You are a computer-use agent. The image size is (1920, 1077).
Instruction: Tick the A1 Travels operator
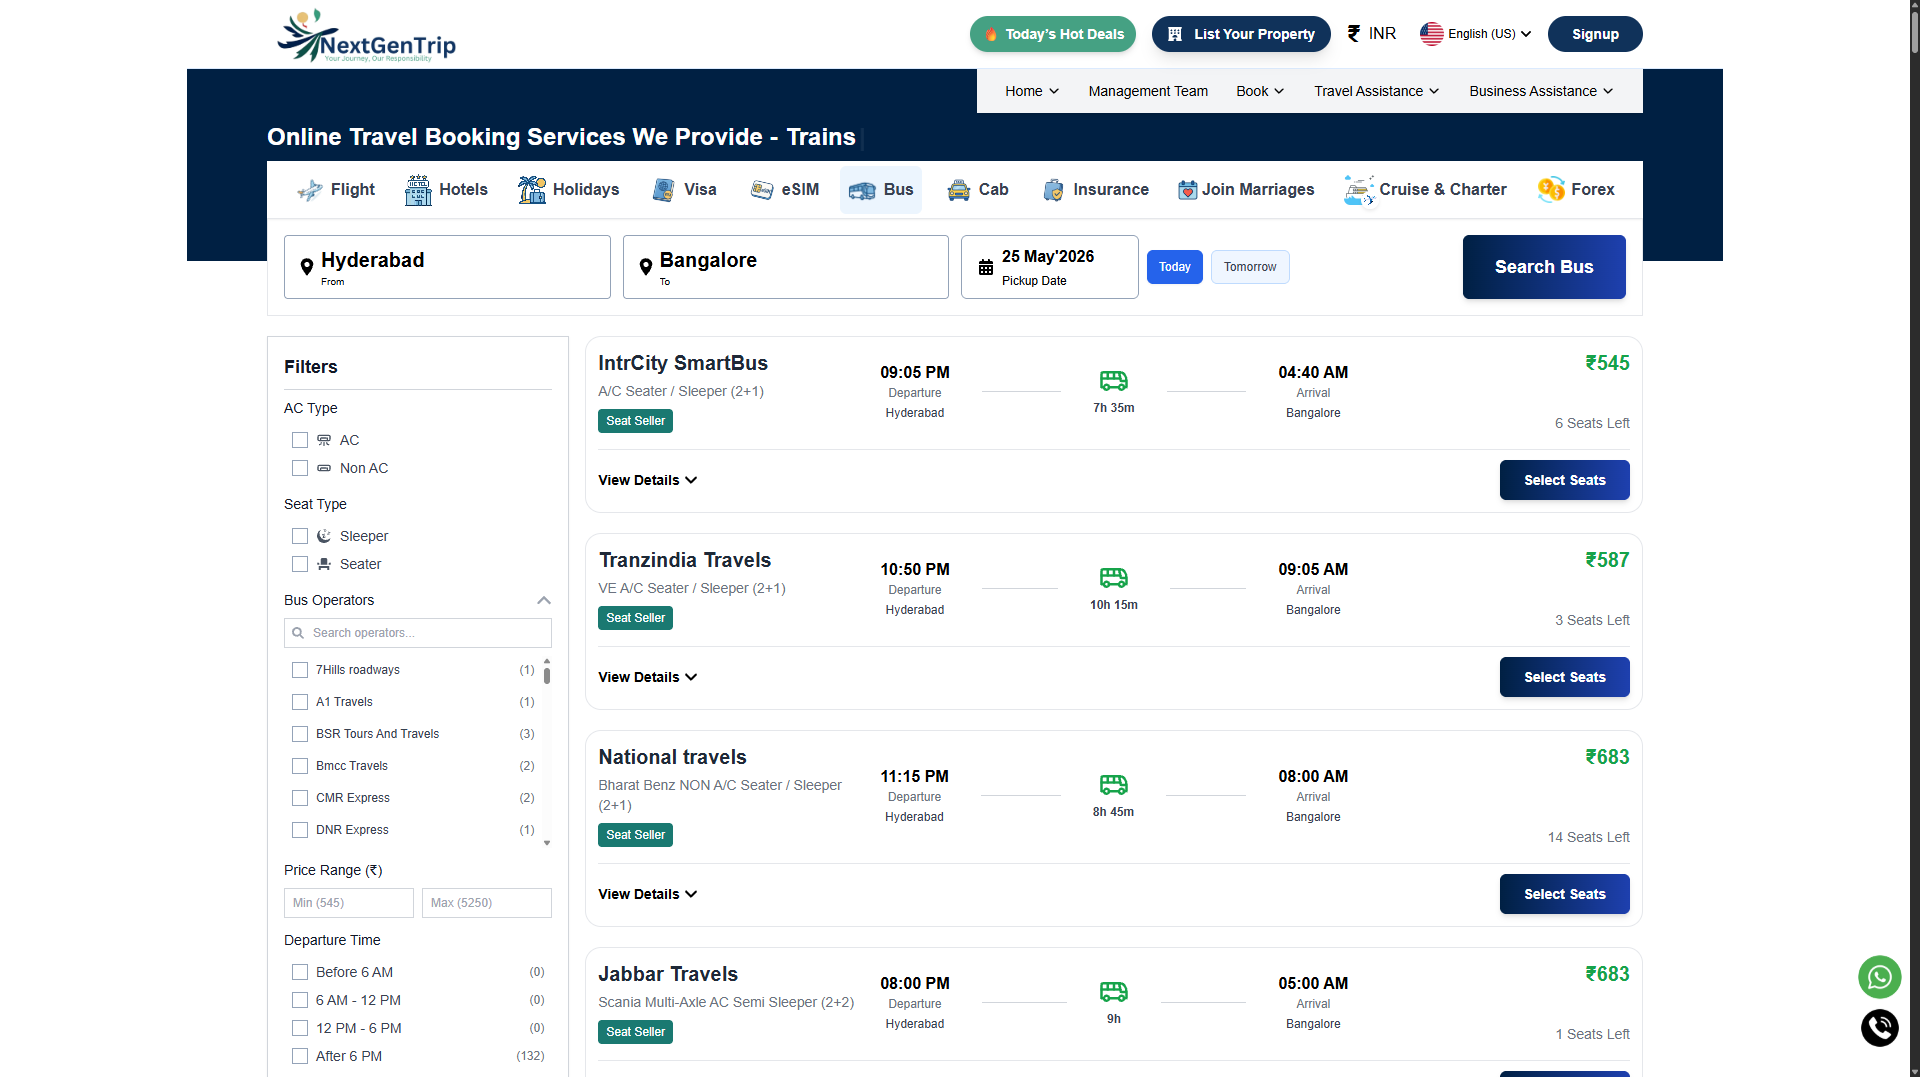[x=300, y=702]
